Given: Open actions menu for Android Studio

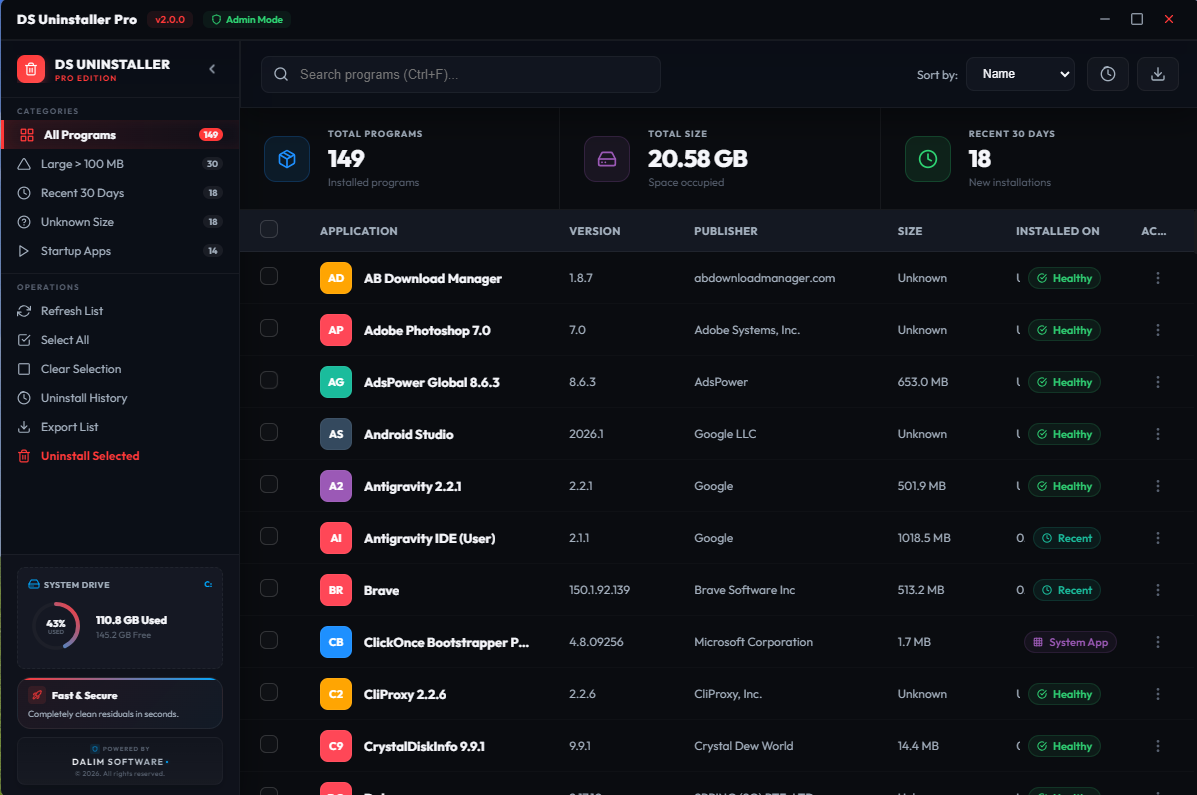Looking at the screenshot, I should (x=1157, y=434).
